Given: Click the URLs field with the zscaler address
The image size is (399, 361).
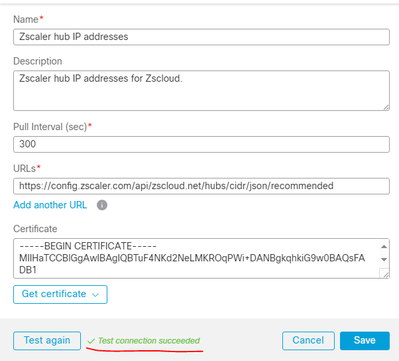Looking at the screenshot, I should pyautogui.click(x=201, y=186).
